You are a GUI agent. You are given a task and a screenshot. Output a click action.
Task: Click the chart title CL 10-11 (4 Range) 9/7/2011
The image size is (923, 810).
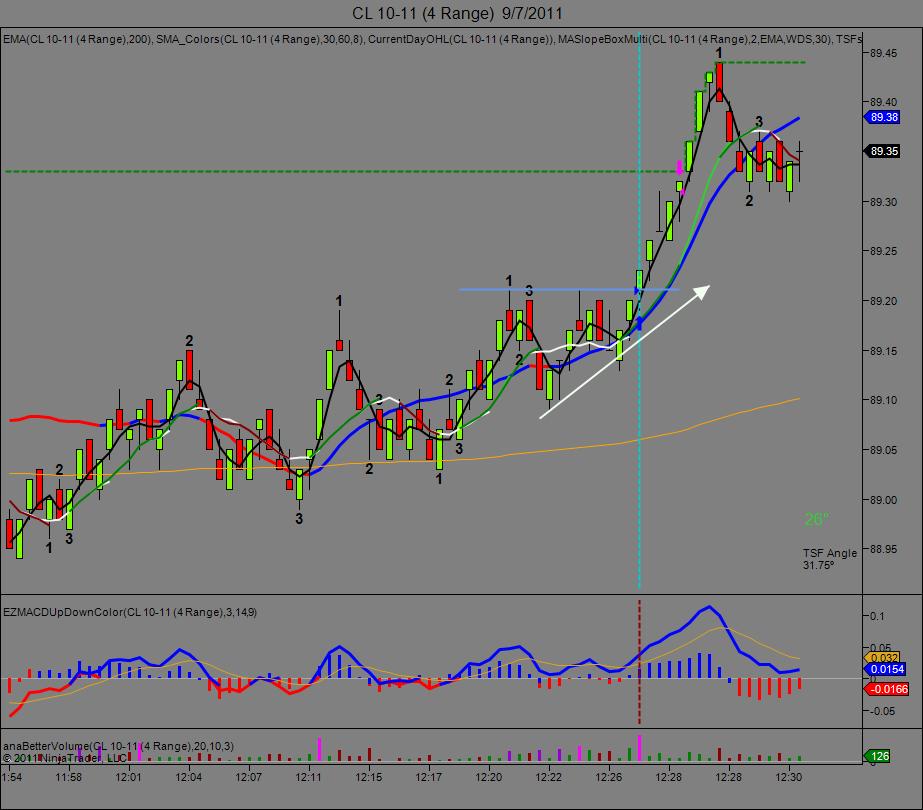tap(457, 13)
